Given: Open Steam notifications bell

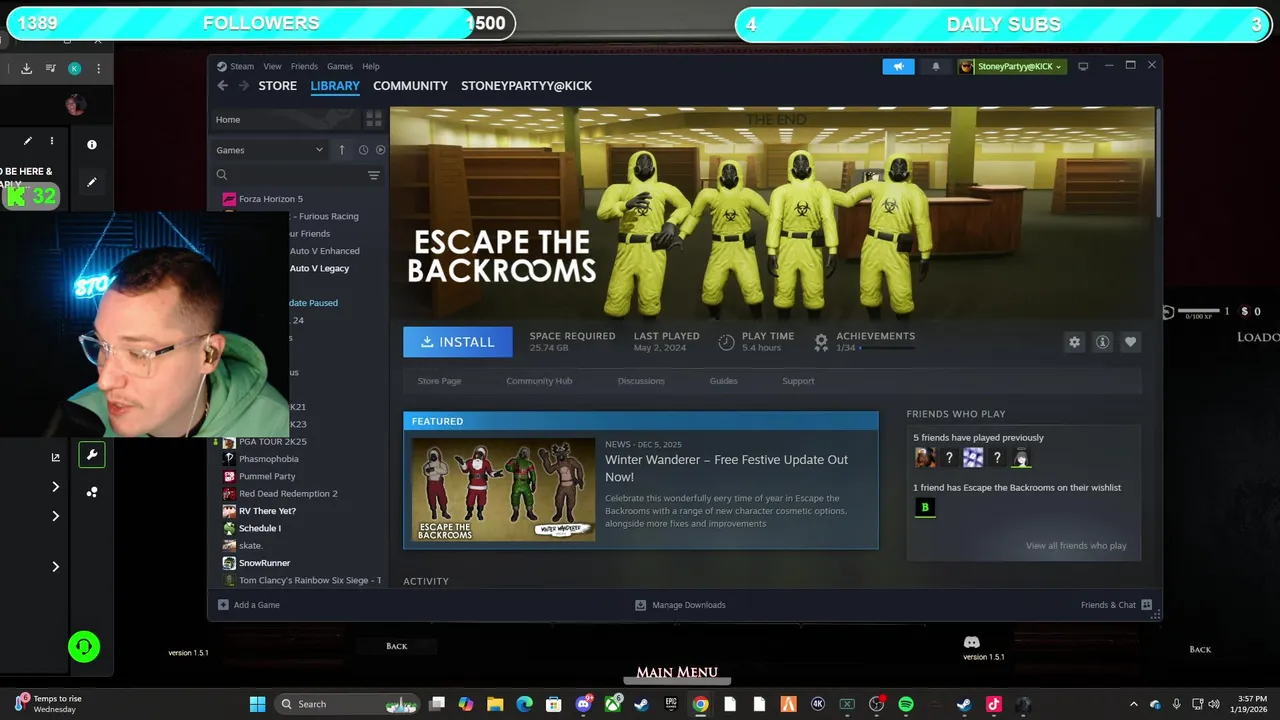Looking at the screenshot, I should point(936,66).
